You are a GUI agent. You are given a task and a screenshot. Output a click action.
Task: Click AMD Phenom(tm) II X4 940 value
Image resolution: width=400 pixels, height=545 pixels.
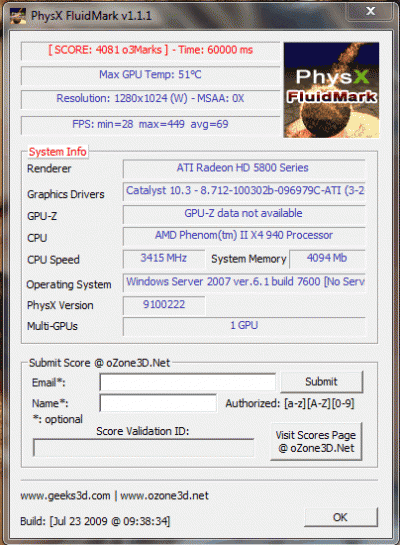click(244, 236)
